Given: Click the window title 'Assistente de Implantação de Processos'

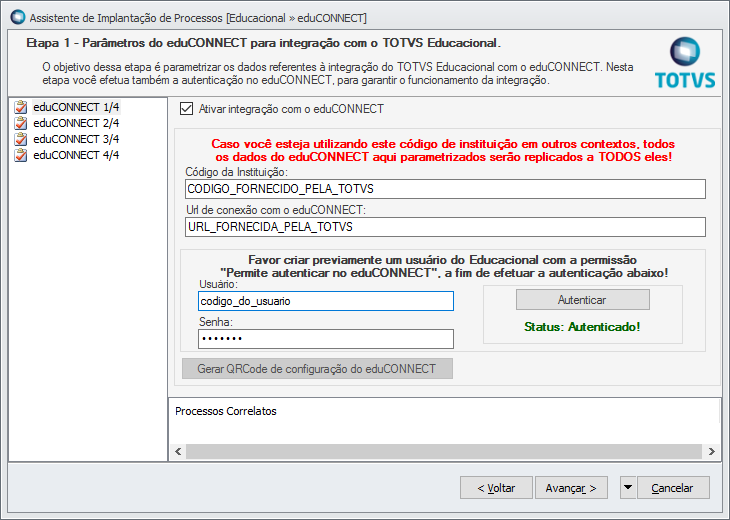Looking at the screenshot, I should click(198, 18).
